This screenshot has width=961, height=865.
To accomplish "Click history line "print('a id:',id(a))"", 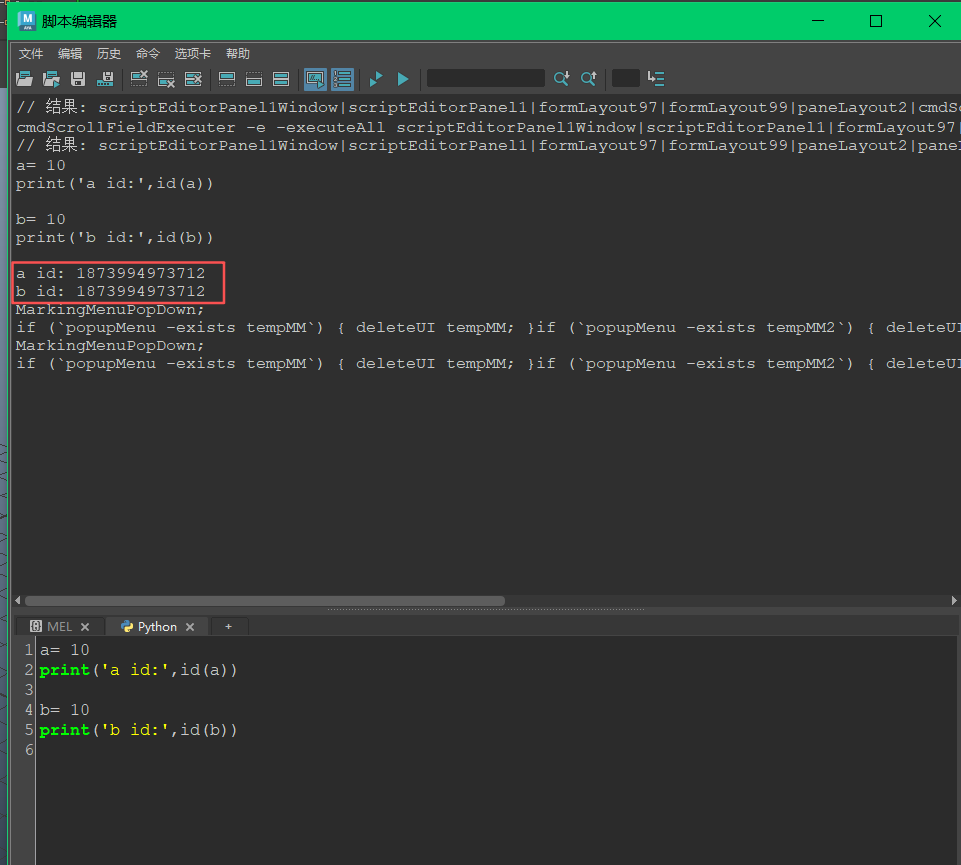I will 114,183.
